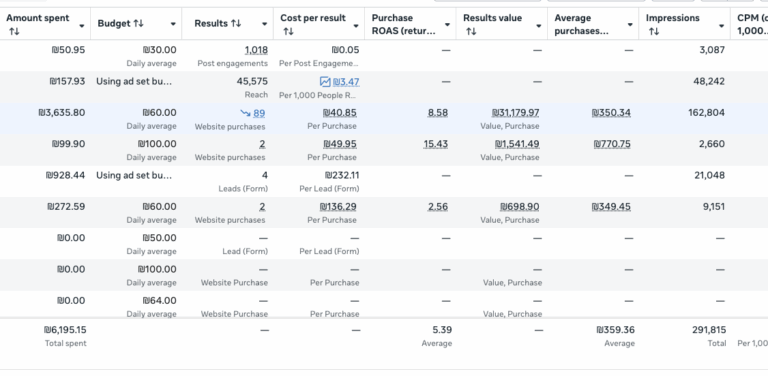Click the ₪6,195.15 total spent summary
The image size is (768, 376).
(x=65, y=330)
